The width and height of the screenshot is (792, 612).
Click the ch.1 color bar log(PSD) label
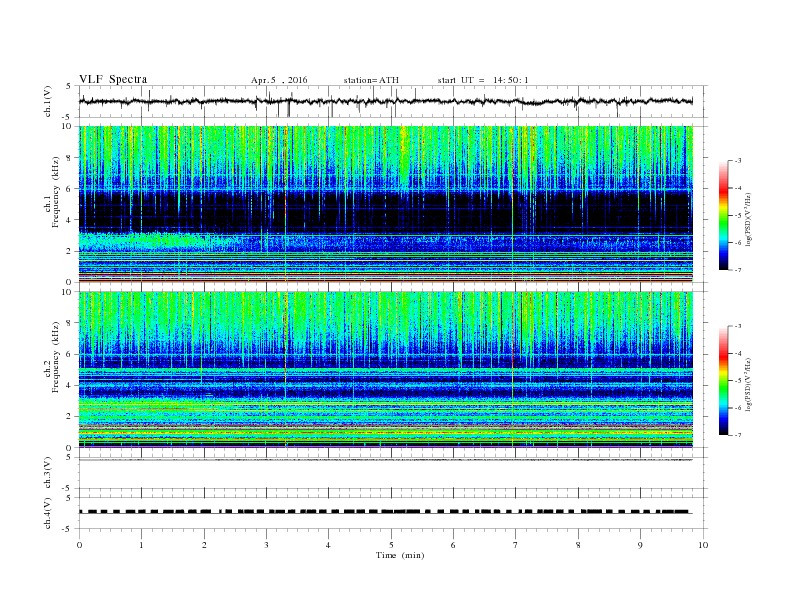click(749, 220)
